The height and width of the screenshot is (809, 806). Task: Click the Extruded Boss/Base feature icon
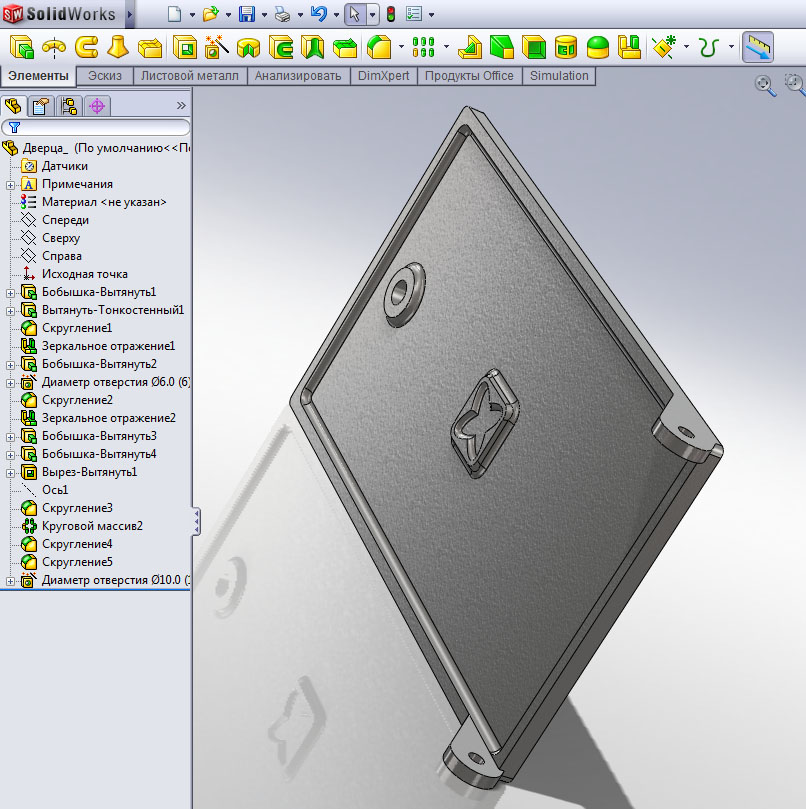pos(22,47)
